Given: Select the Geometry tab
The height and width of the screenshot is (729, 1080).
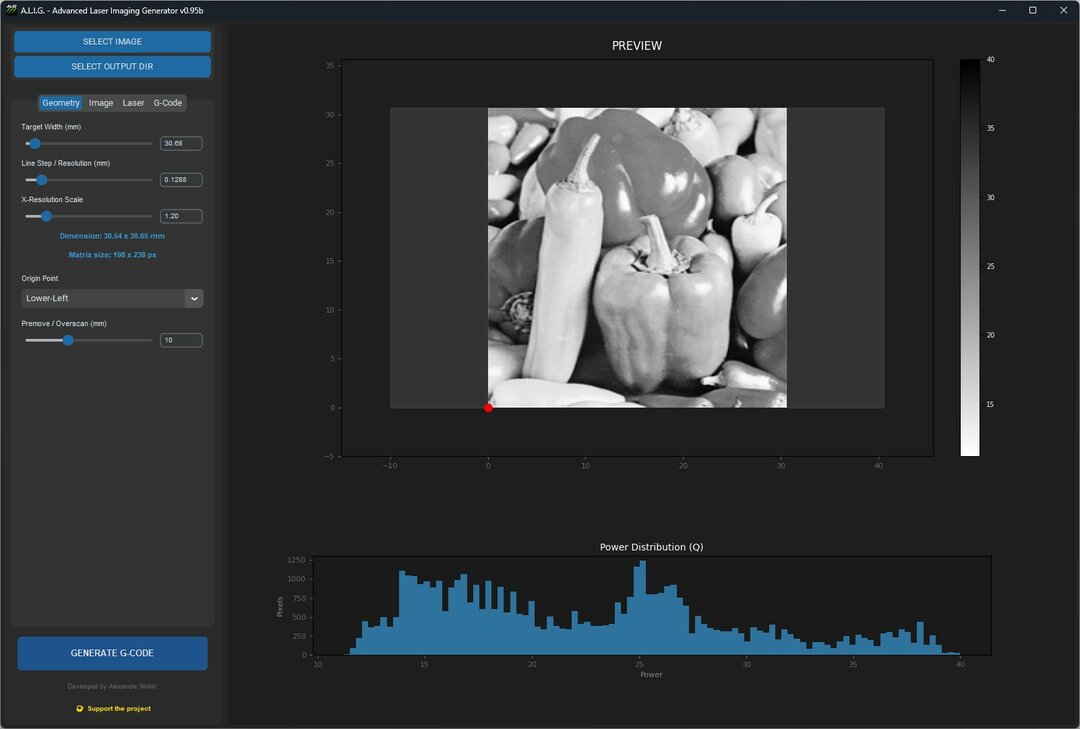Looking at the screenshot, I should click(61, 102).
